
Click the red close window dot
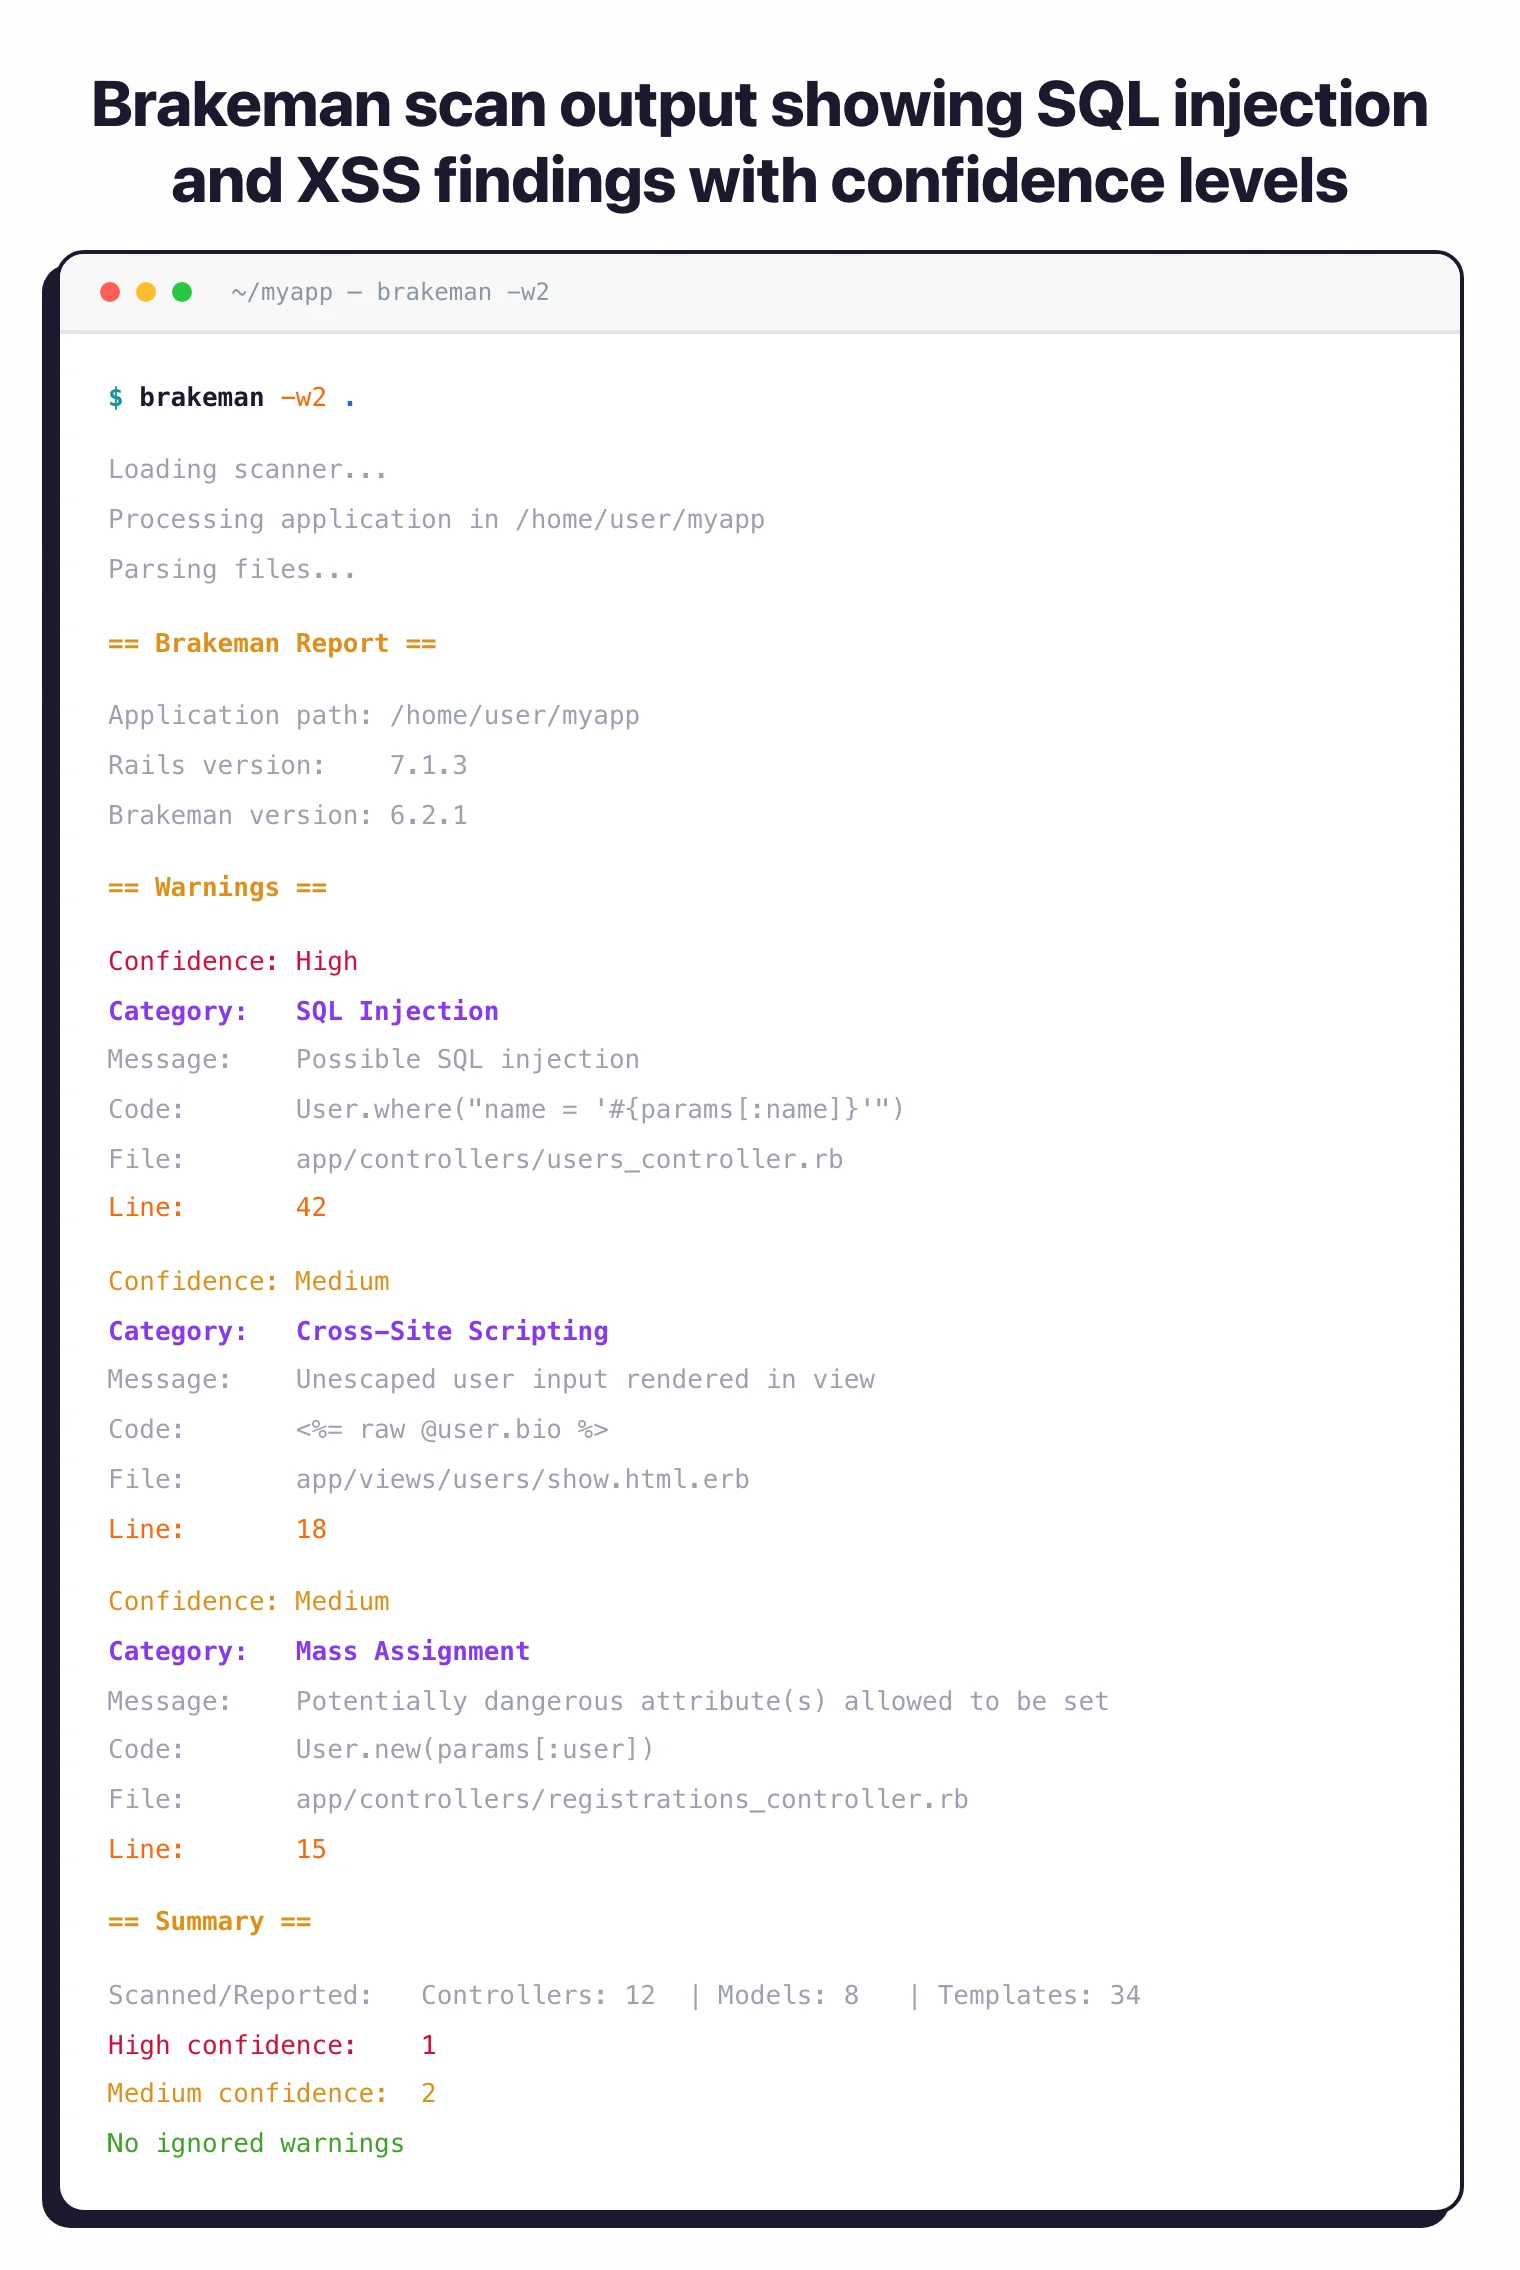(x=110, y=292)
